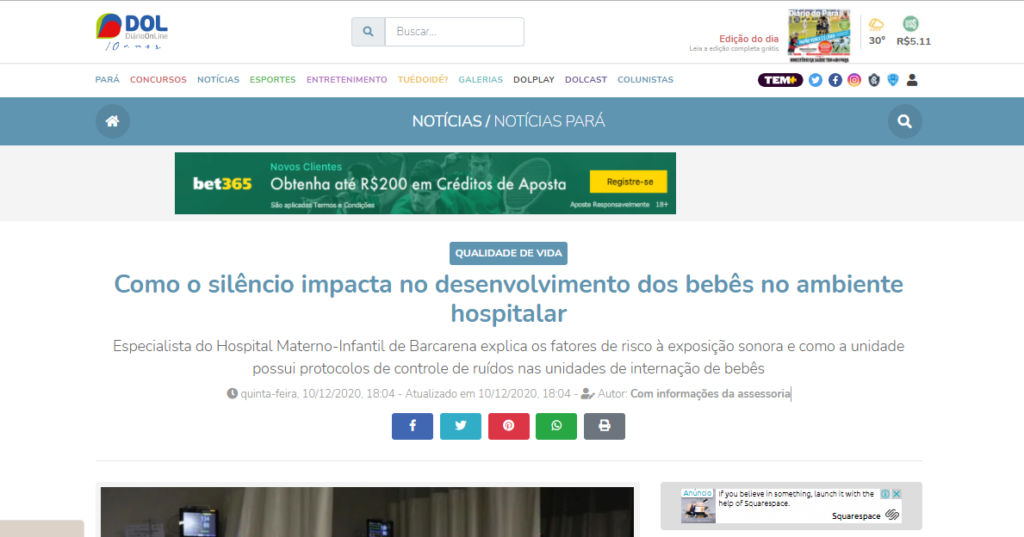1024x537 pixels.
Task: Click the TEM+ badge in the header
Action: 780,80
